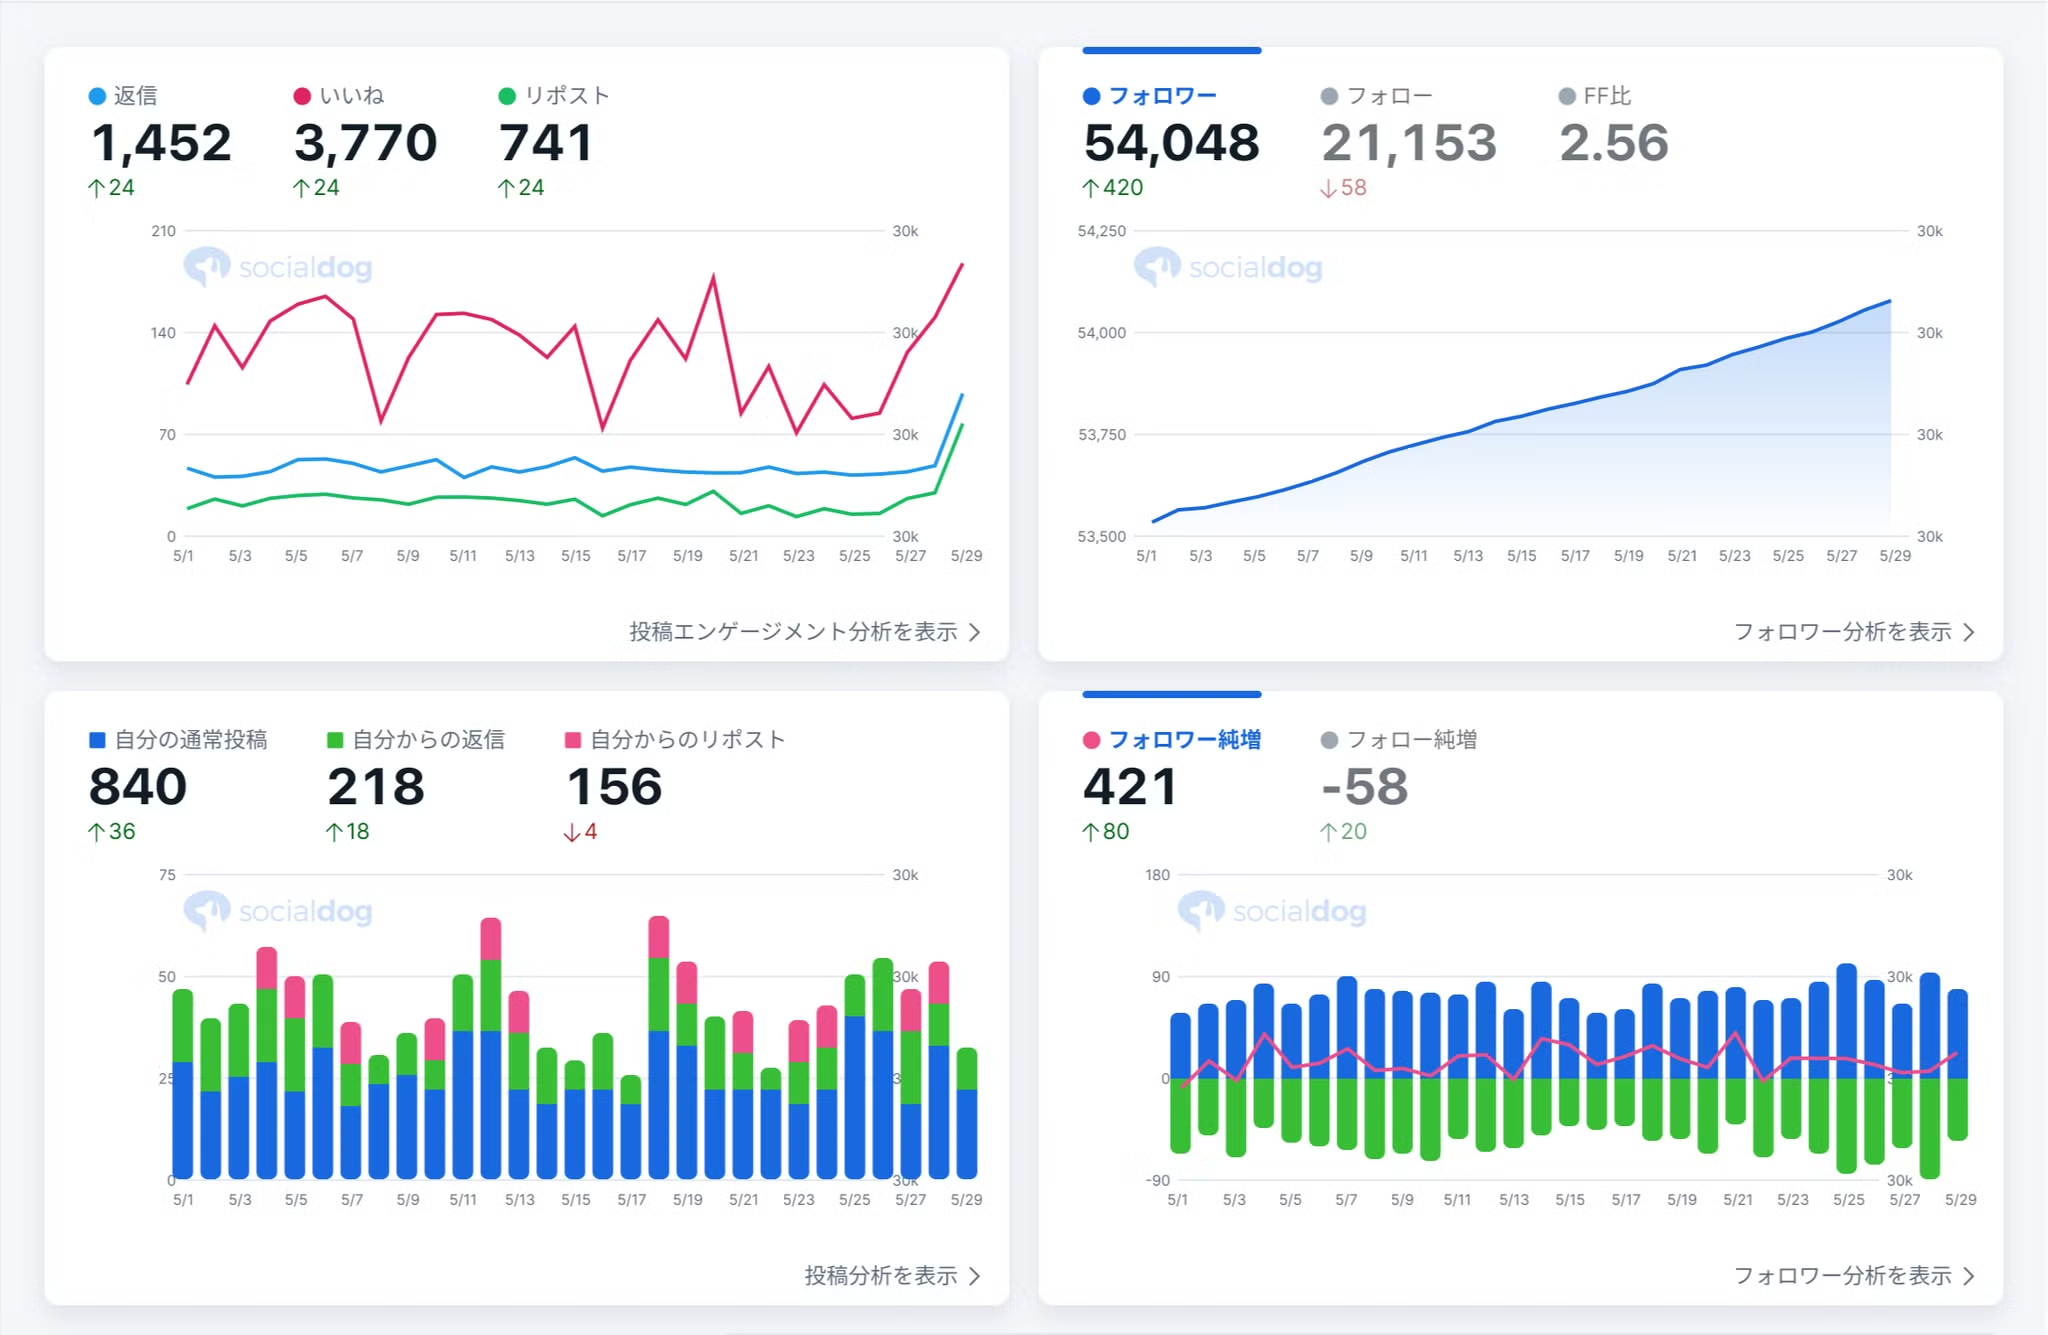Toggle the 自分からの返信 series value 218
The height and width of the screenshot is (1335, 2048).
tap(376, 787)
